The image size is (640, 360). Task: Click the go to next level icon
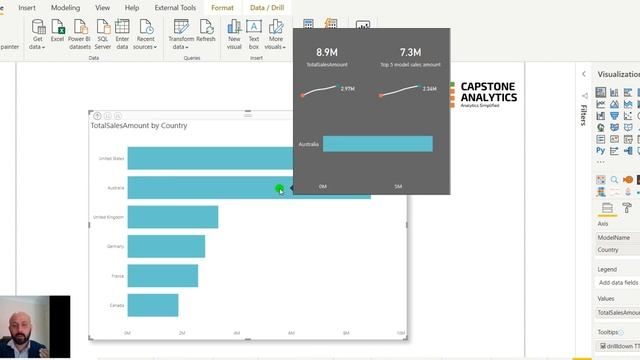(107, 116)
